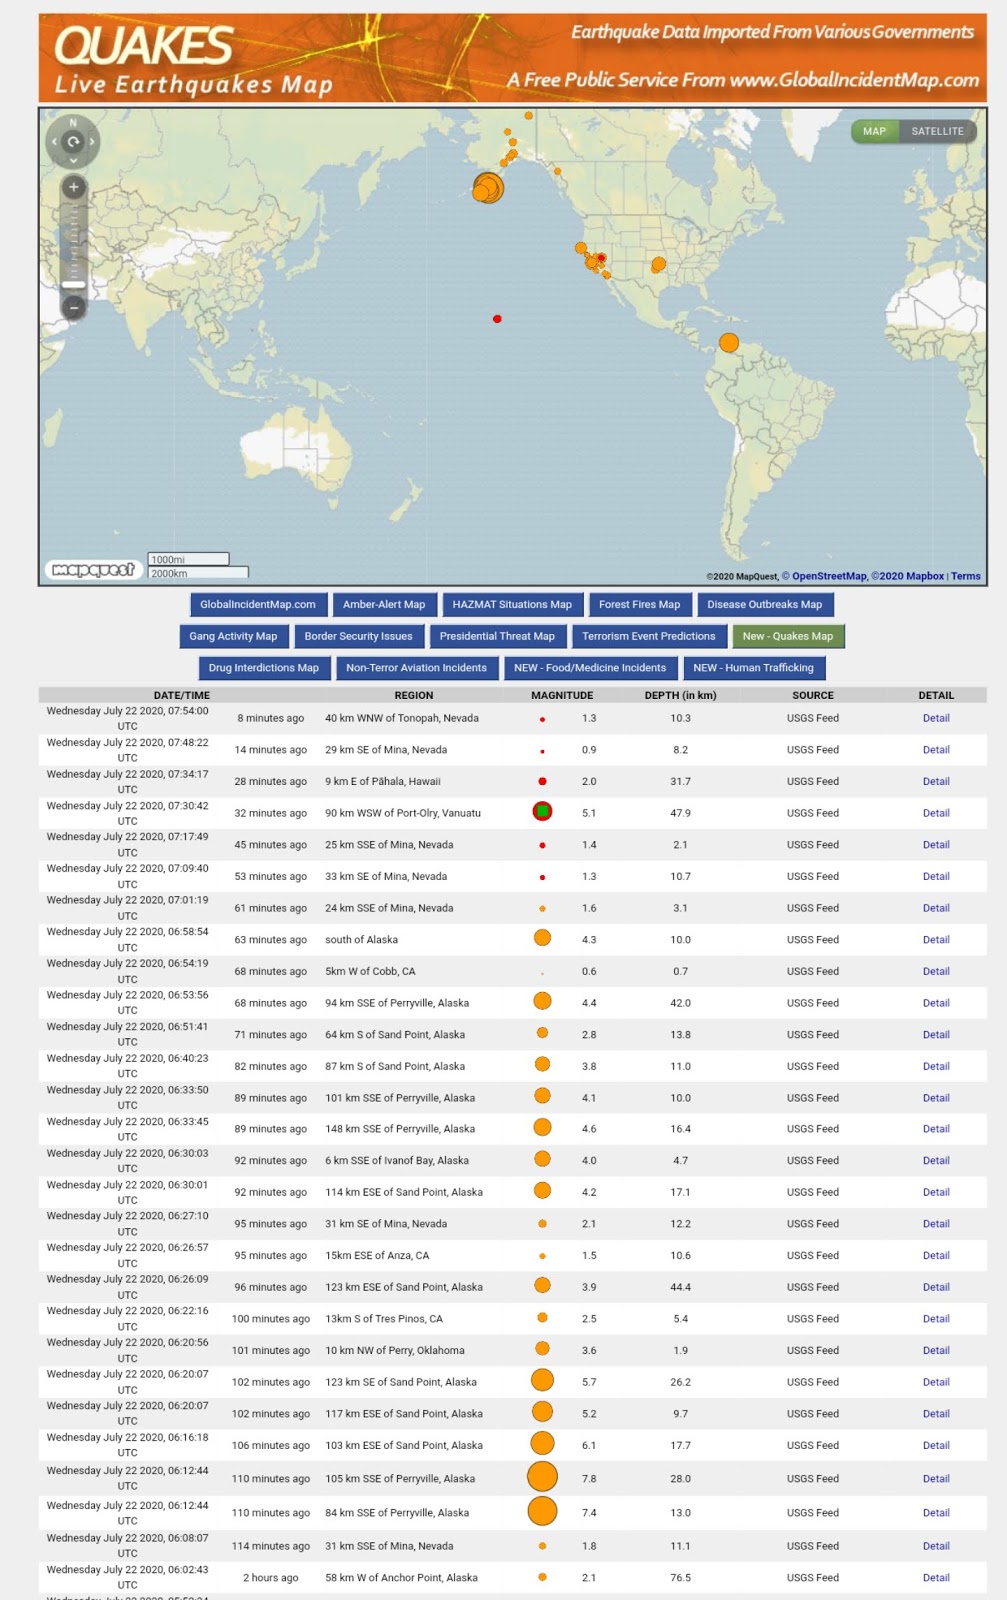Click the REGION column header
Screen dimensions: 1007x1600
click(x=414, y=695)
